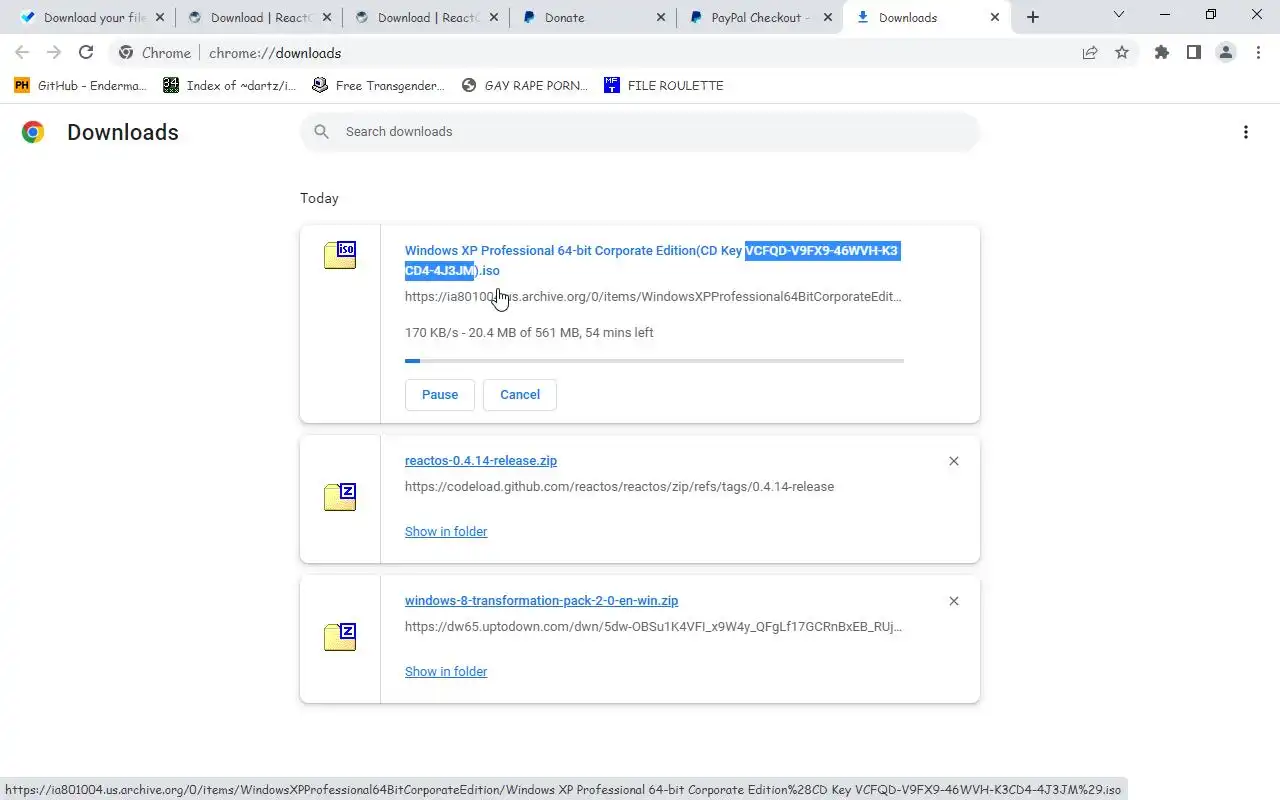Open the Extensions puzzle icon
The height and width of the screenshot is (800, 1280).
1162,53
